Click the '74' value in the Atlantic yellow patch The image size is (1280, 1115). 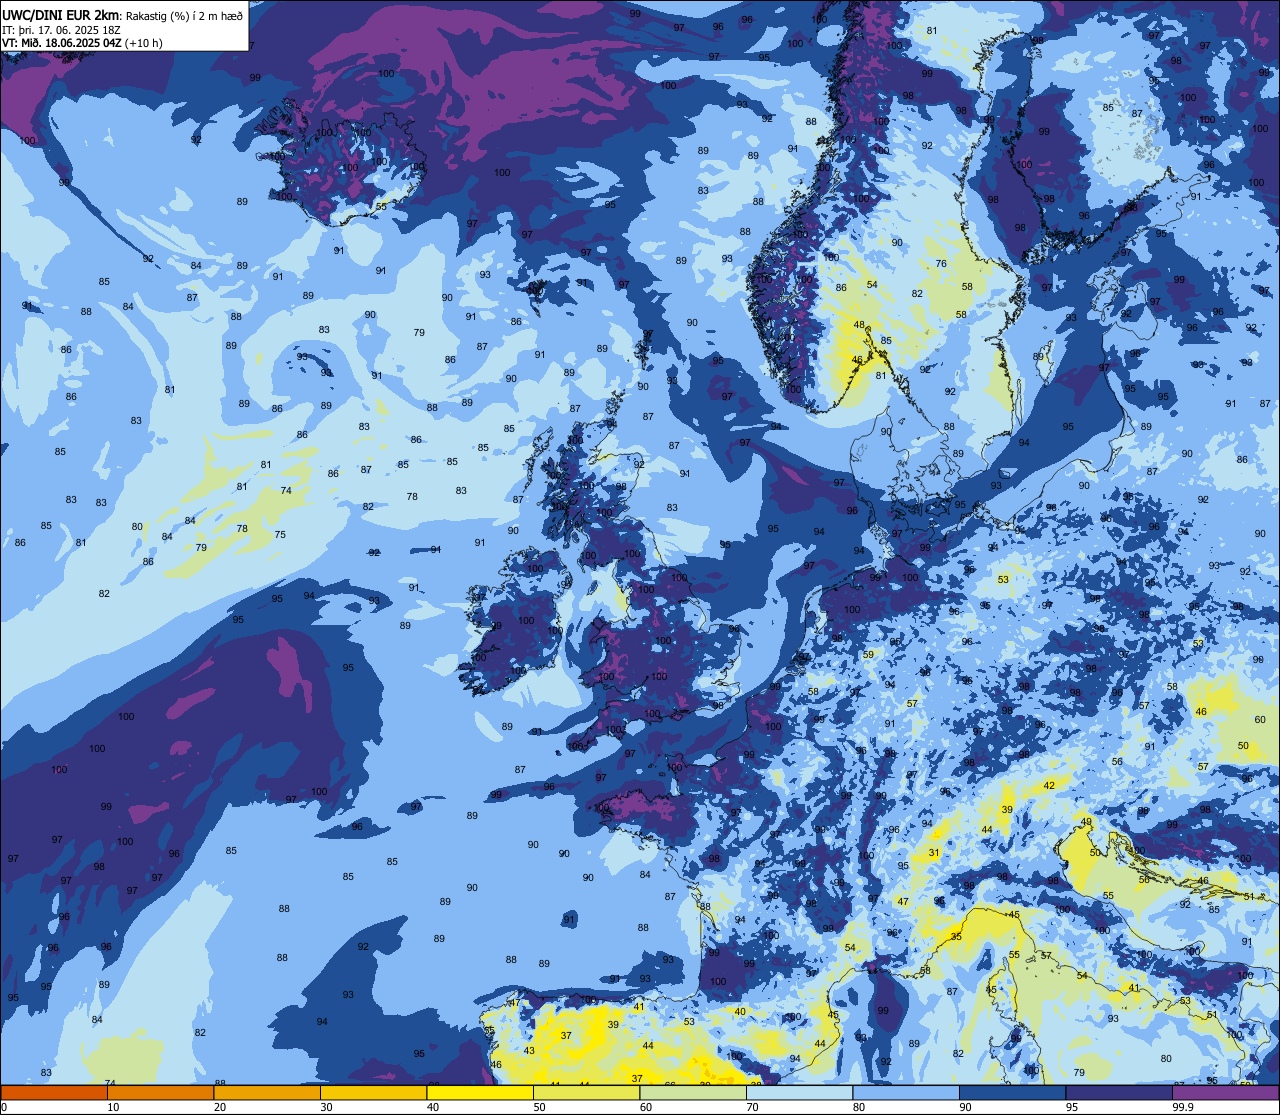tap(286, 490)
